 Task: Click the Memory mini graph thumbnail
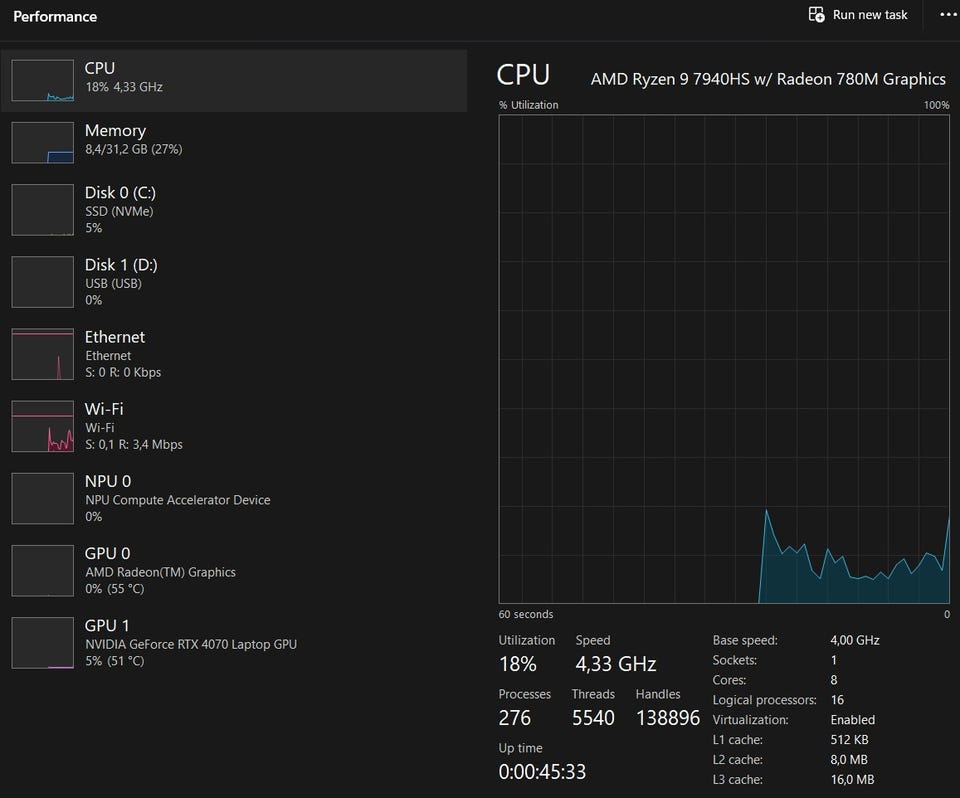(x=43, y=143)
